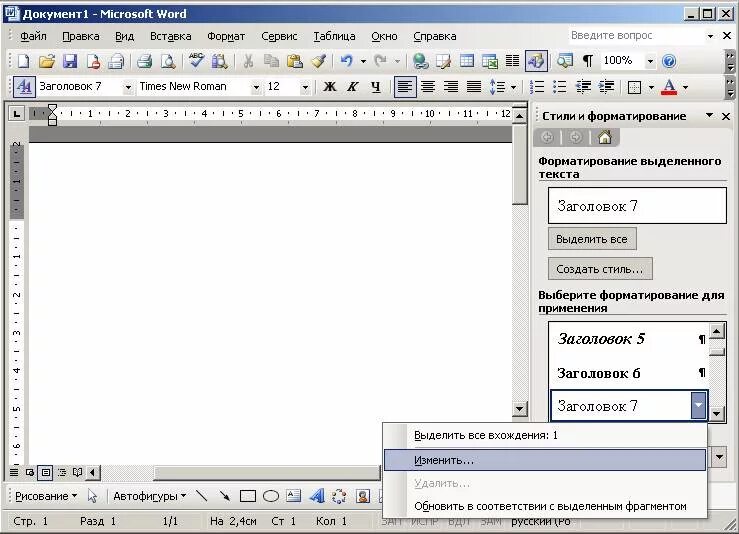Click the Columns icon

[x=512, y=61]
